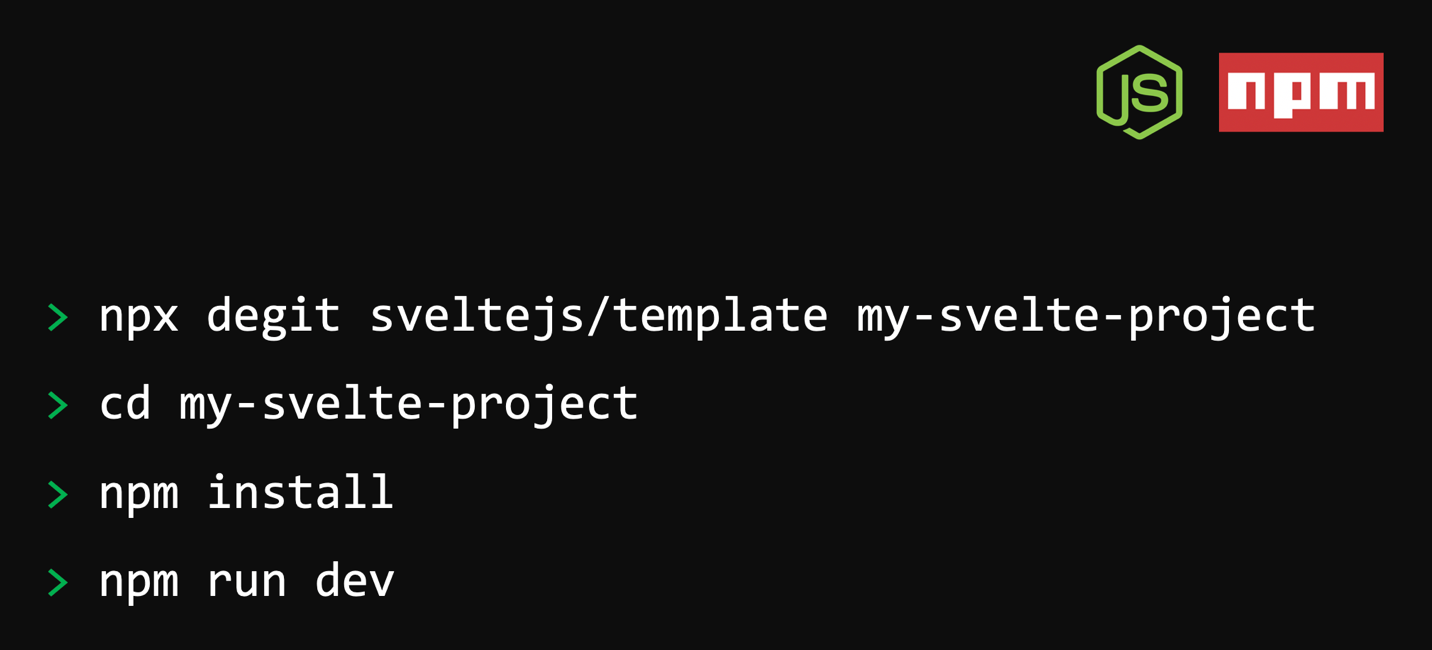
Task: Select my-svelte-project in the npx degit line
Action: (1086, 317)
